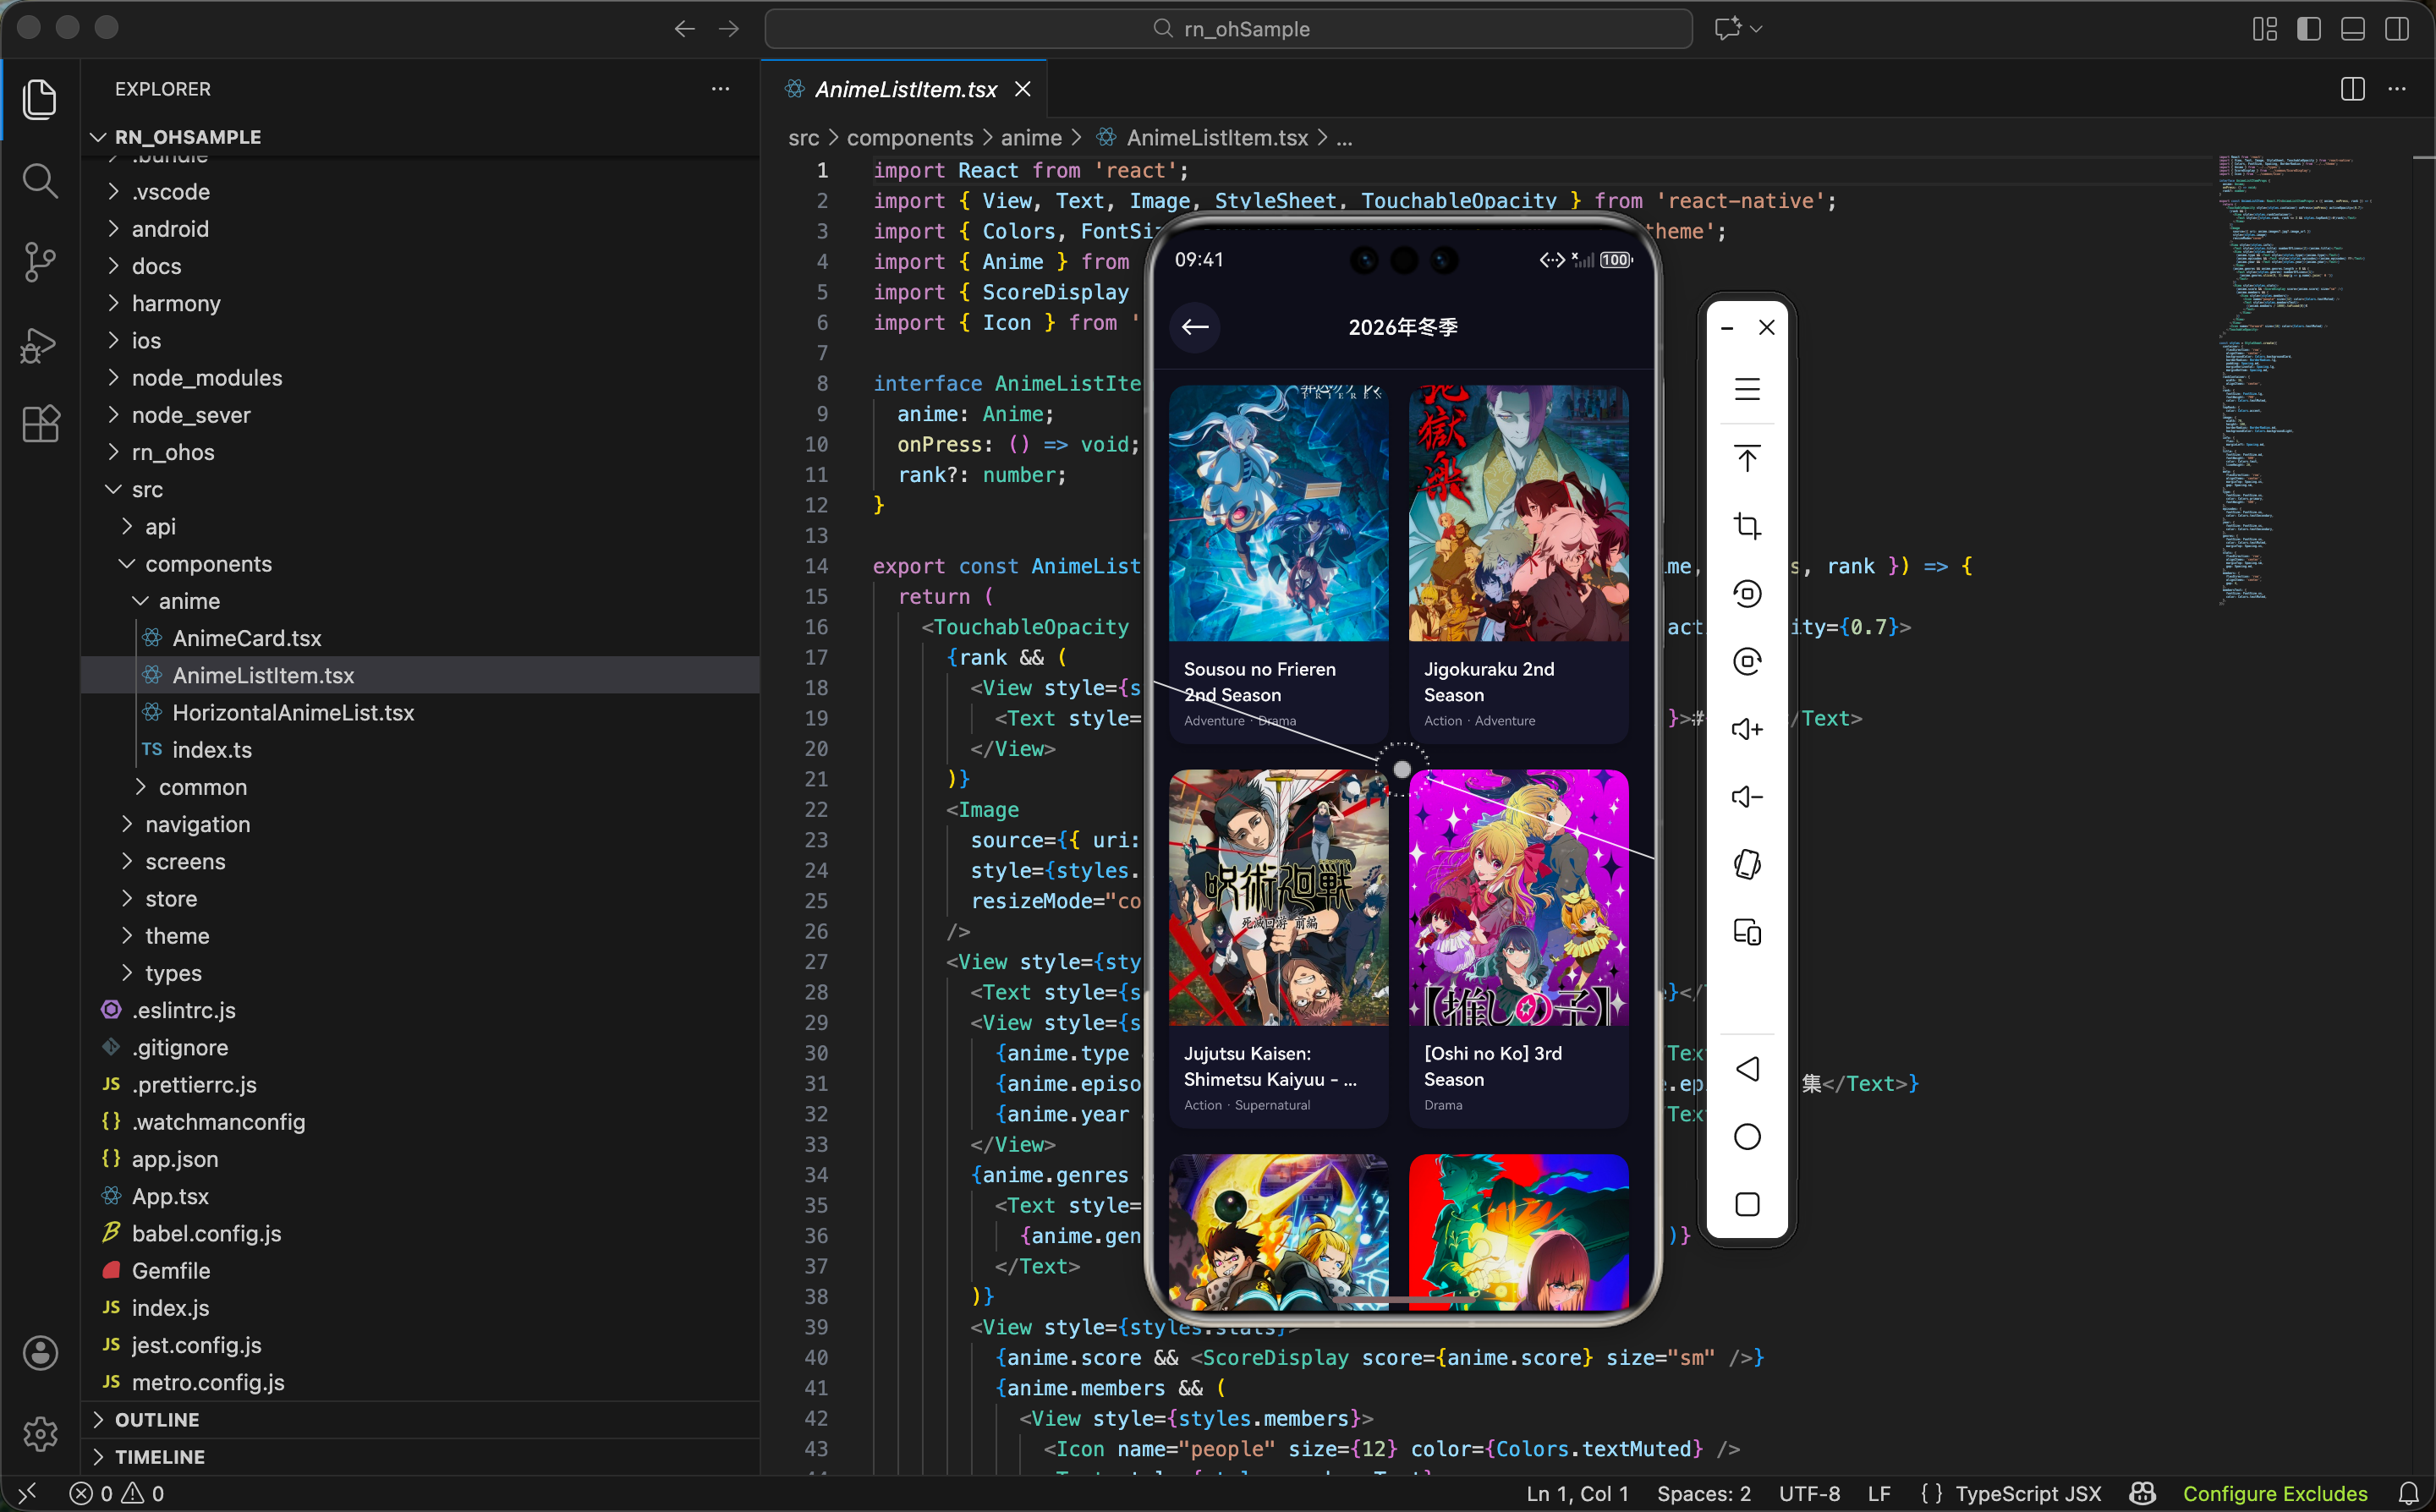Tap the Jigokuraku 2nd Season poster
The height and width of the screenshot is (1512, 2436).
click(1517, 513)
